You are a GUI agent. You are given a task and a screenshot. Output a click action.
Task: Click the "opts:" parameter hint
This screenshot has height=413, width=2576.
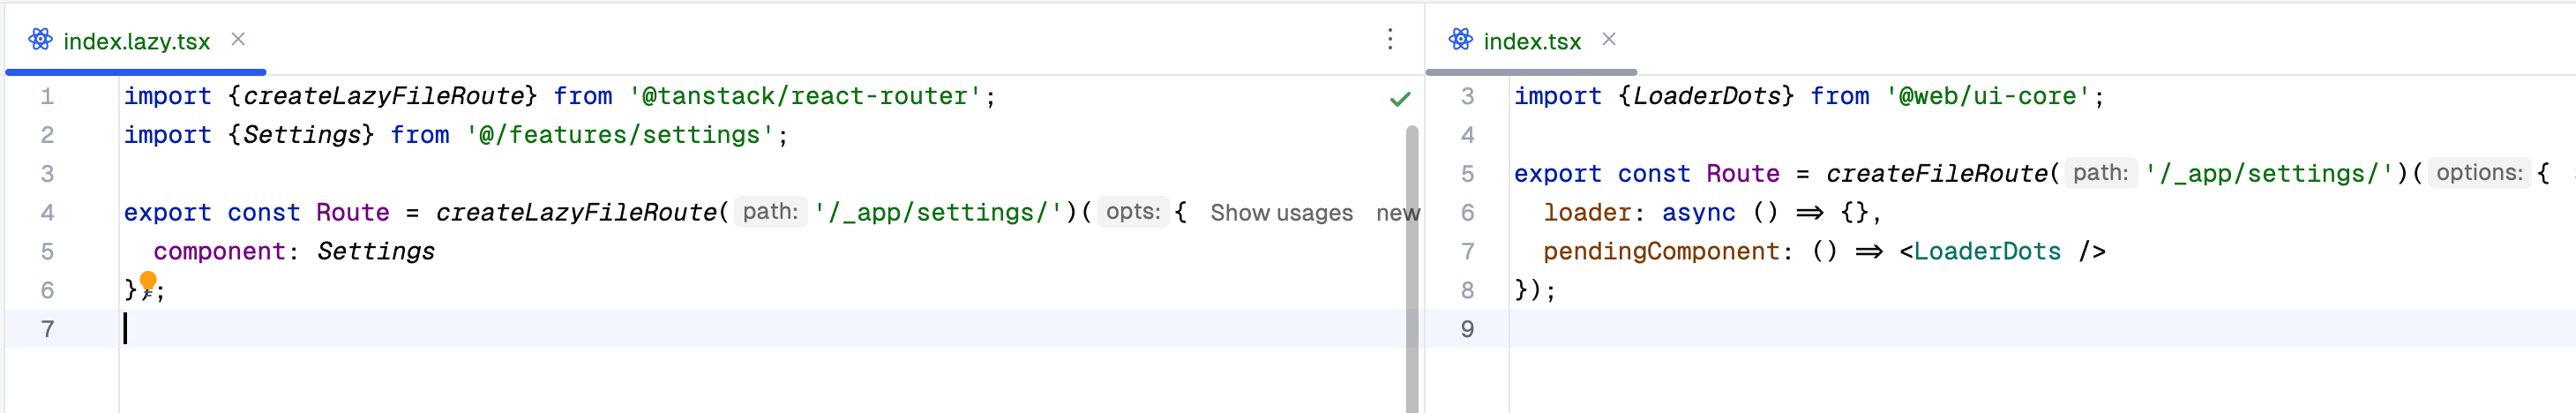pyautogui.click(x=1133, y=212)
